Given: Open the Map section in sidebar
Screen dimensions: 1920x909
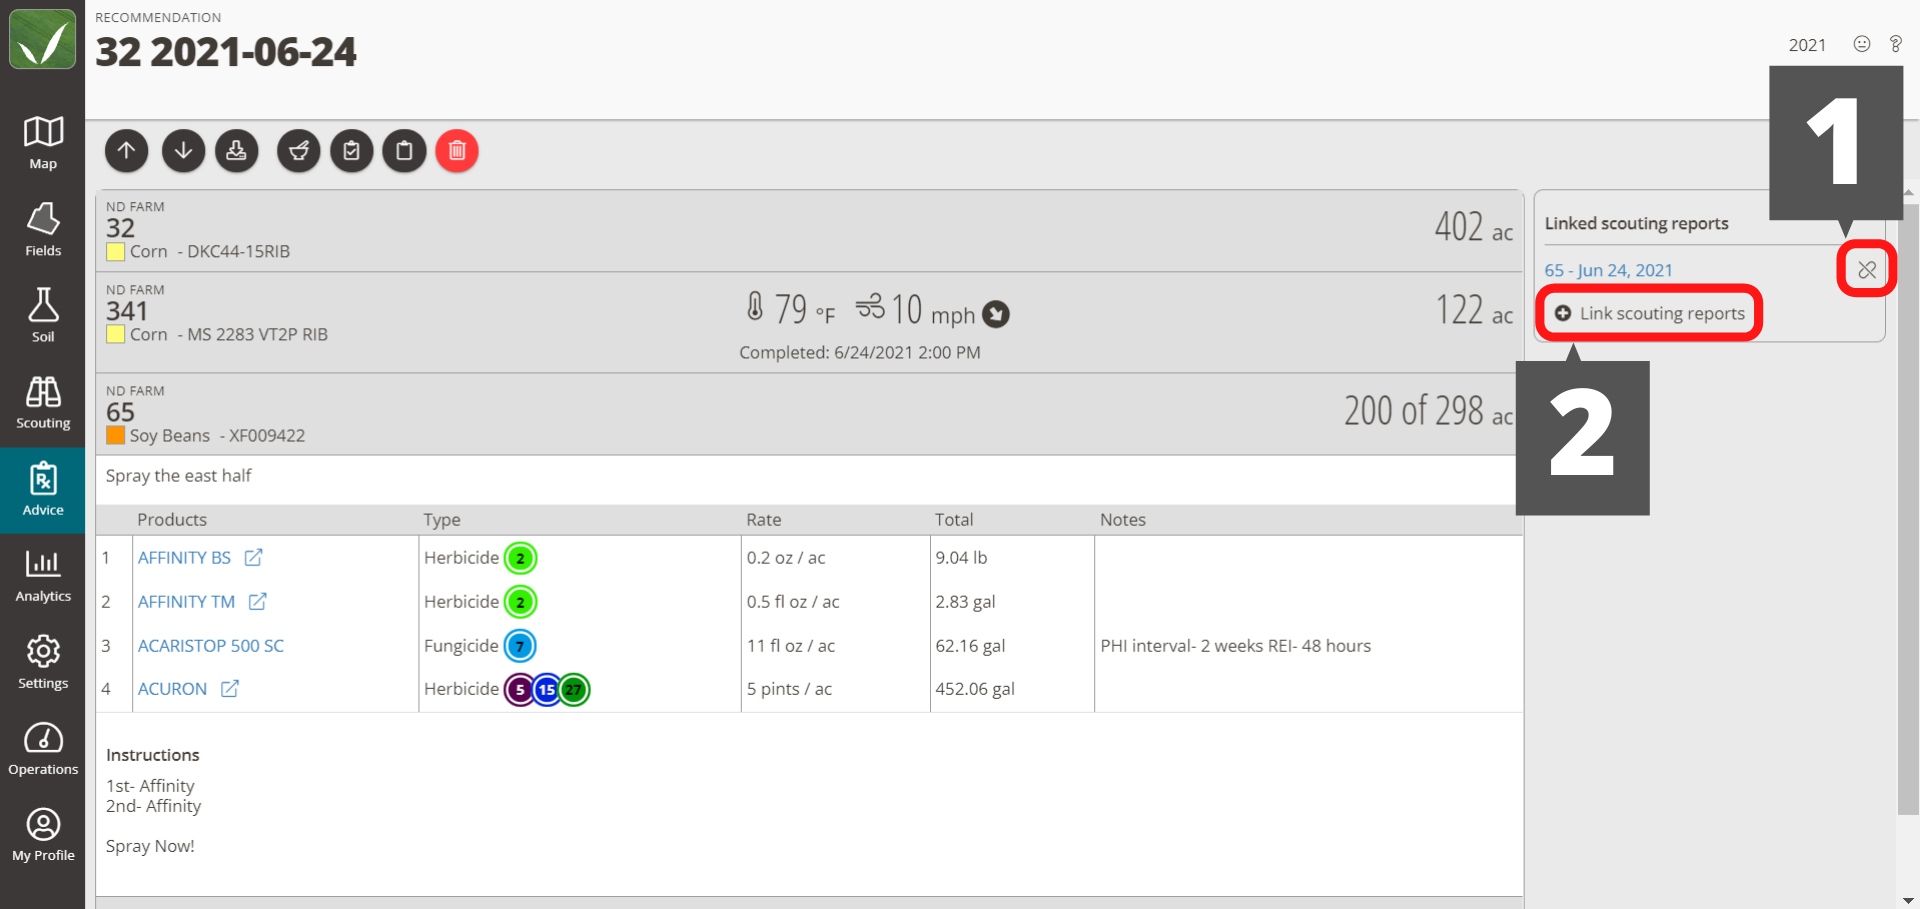Looking at the screenshot, I should 43,143.
